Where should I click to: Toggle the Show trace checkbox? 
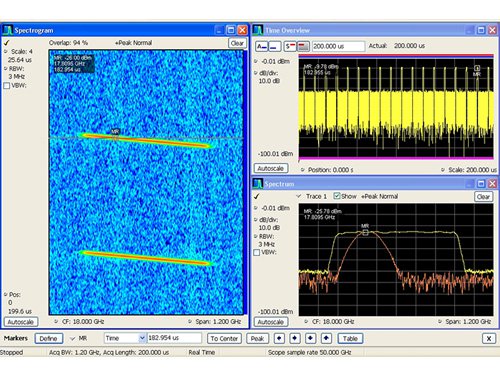tap(337, 196)
